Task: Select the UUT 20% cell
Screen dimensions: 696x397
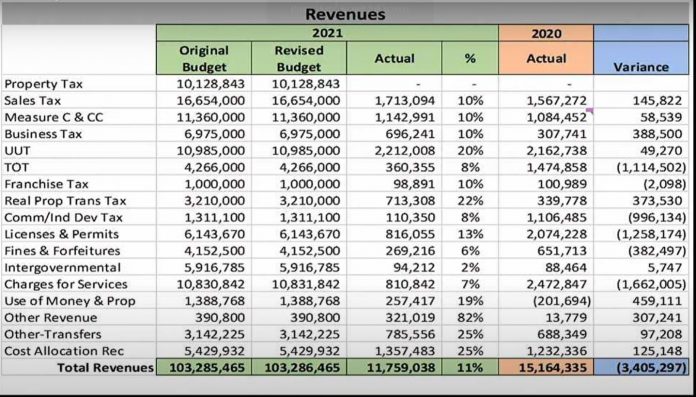Action: pyautogui.click(x=470, y=151)
